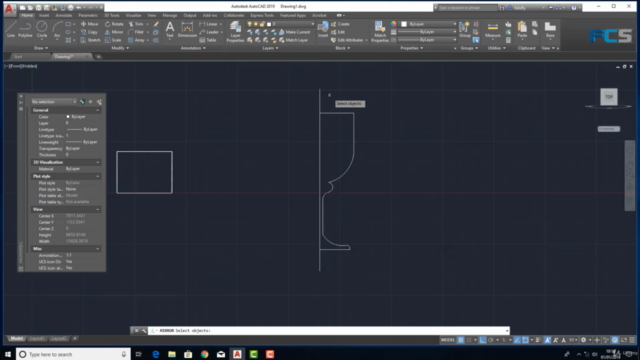Open Layer Properties manager

pyautogui.click(x=235, y=31)
